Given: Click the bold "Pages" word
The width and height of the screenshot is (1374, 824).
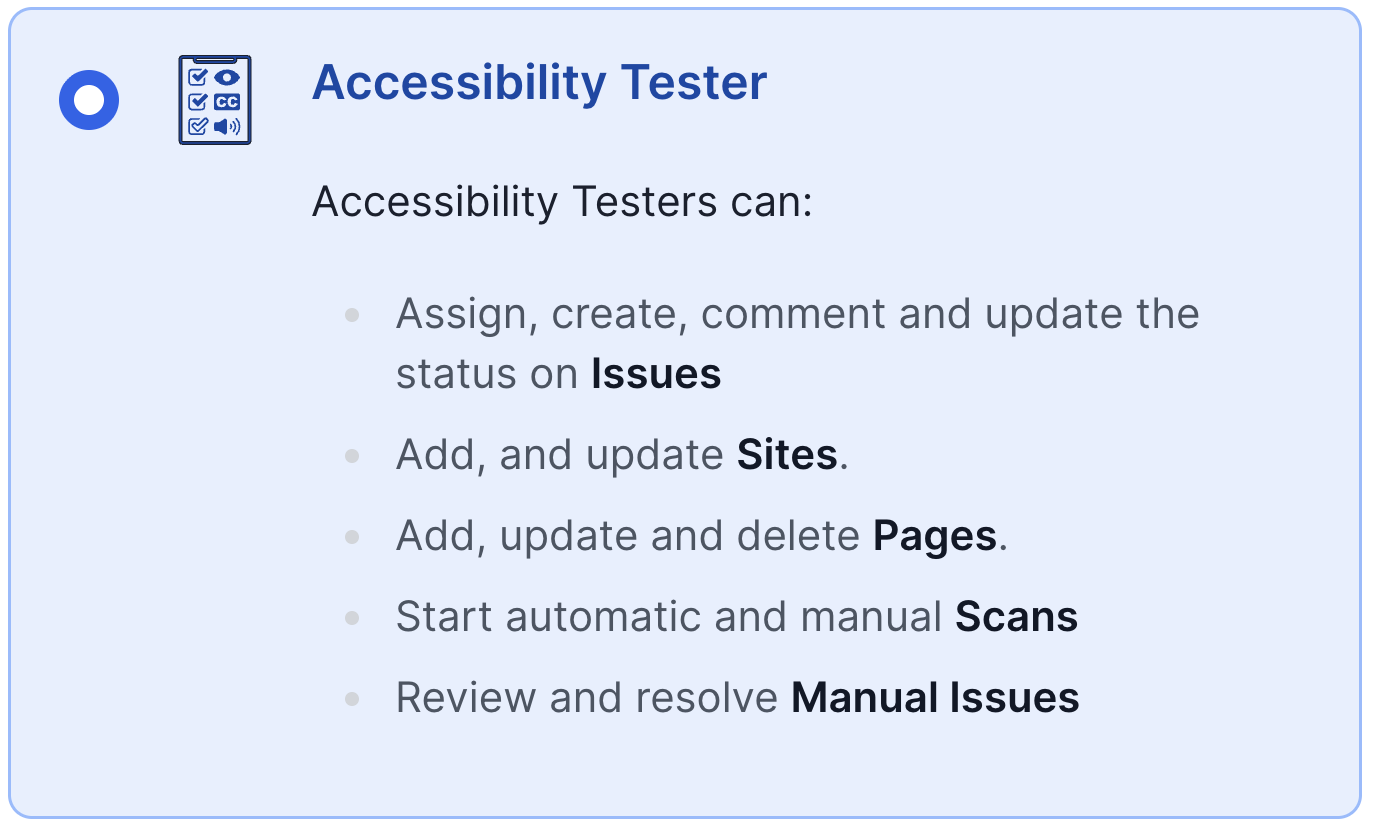Looking at the screenshot, I should point(935,536).
